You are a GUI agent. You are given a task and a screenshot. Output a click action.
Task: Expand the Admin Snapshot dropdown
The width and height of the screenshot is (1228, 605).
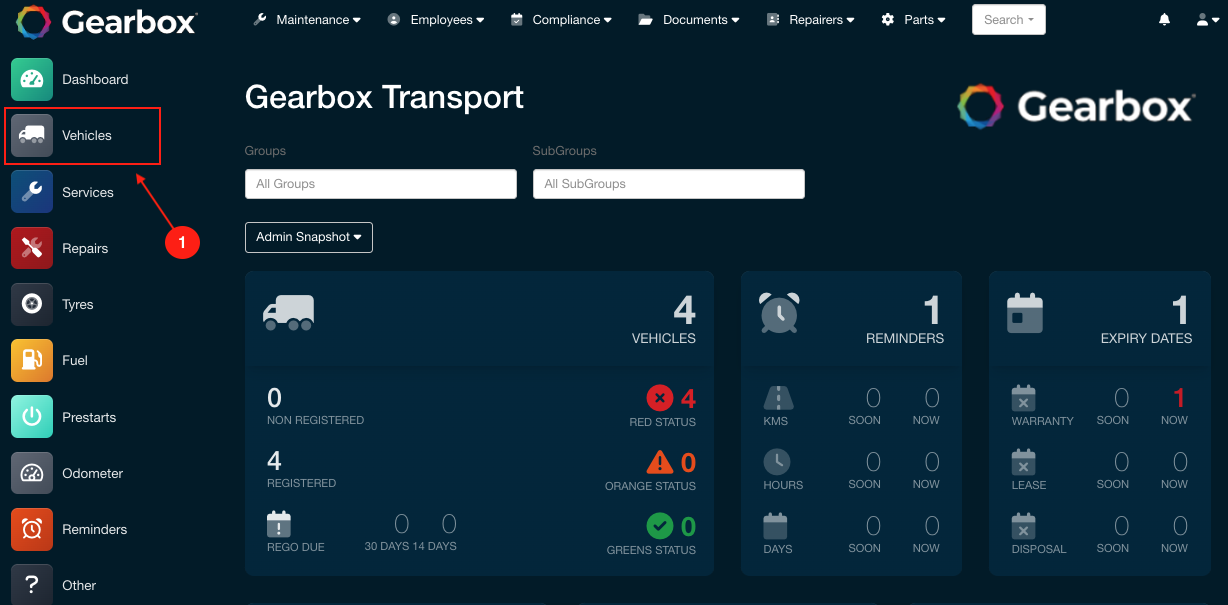point(309,237)
